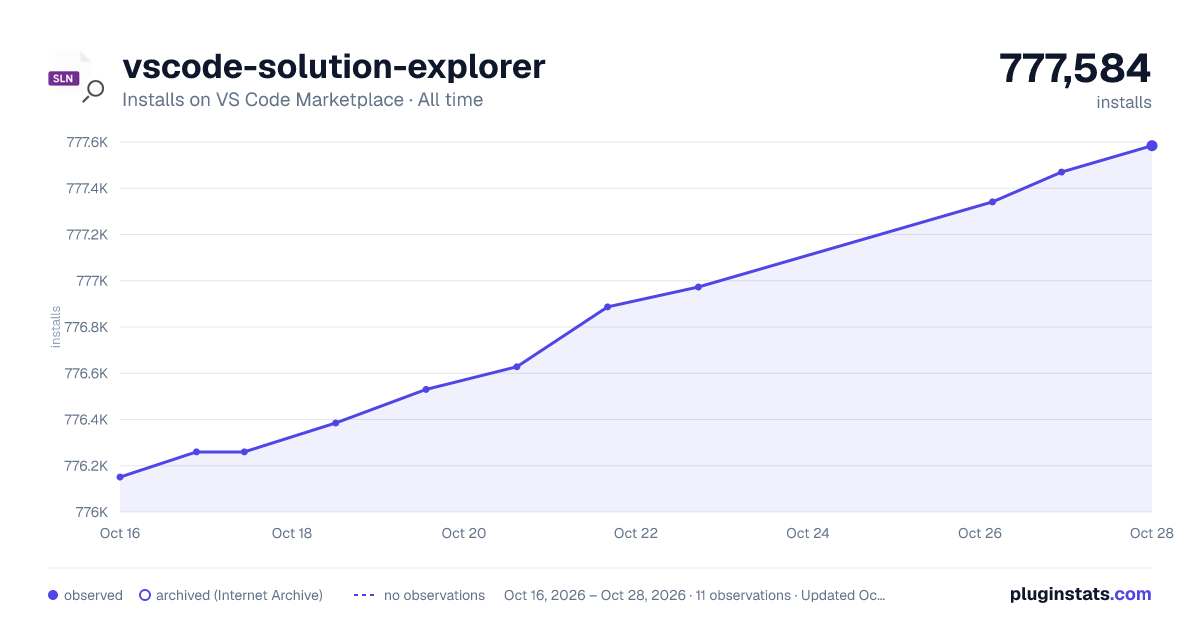The height and width of the screenshot is (630, 1200).
Task: Click the 777,584 installs total
Action: pyautogui.click(x=1075, y=69)
